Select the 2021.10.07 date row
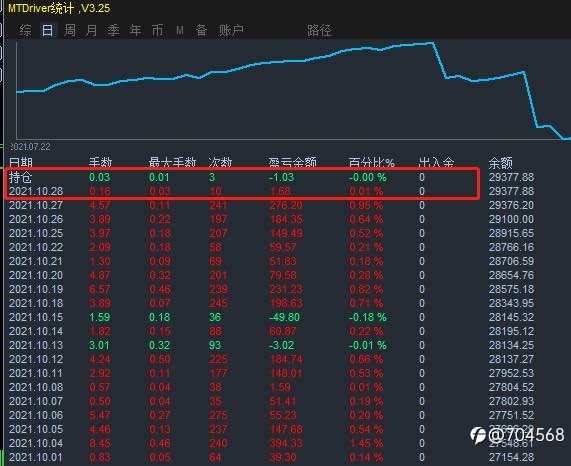 tap(36, 401)
